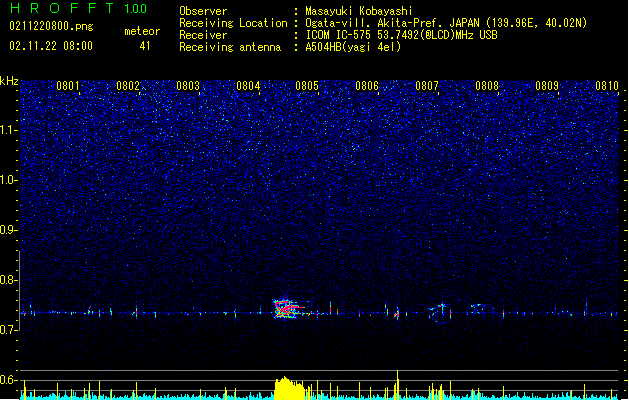Click the small echo trace near 0808
629x400 pixels.
point(479,308)
